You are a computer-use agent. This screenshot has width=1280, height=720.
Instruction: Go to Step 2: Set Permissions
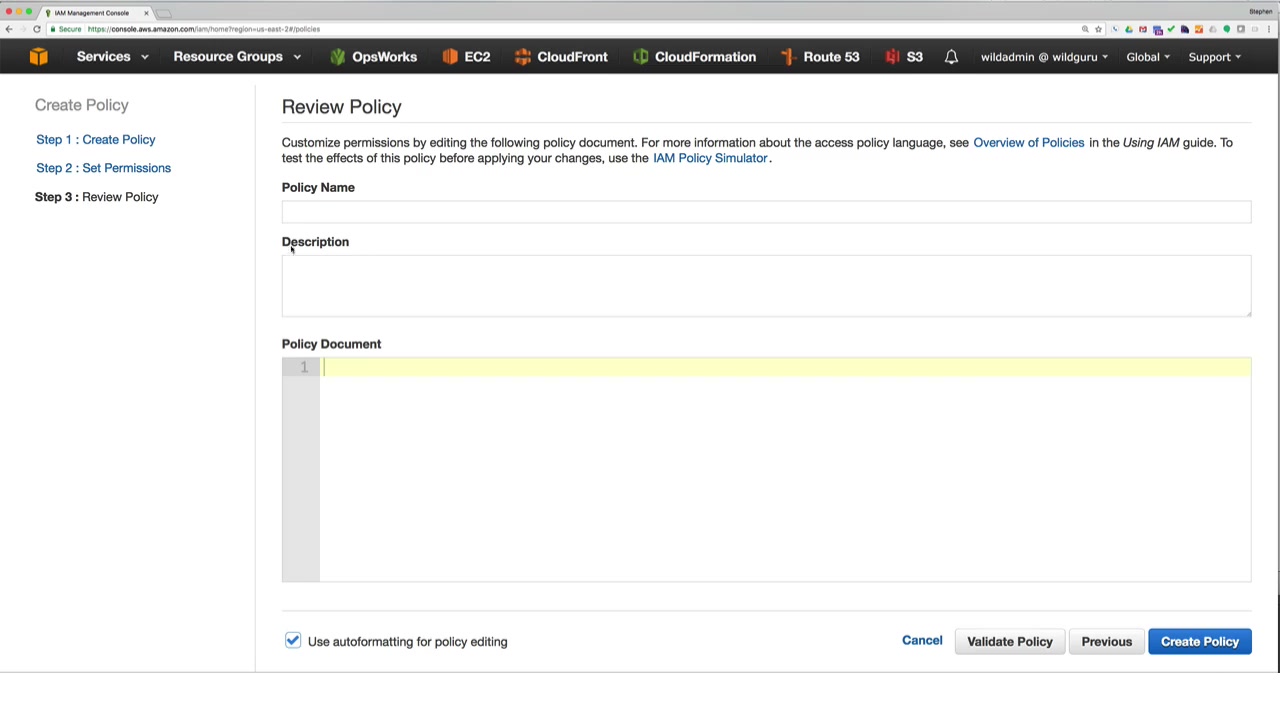(x=103, y=168)
